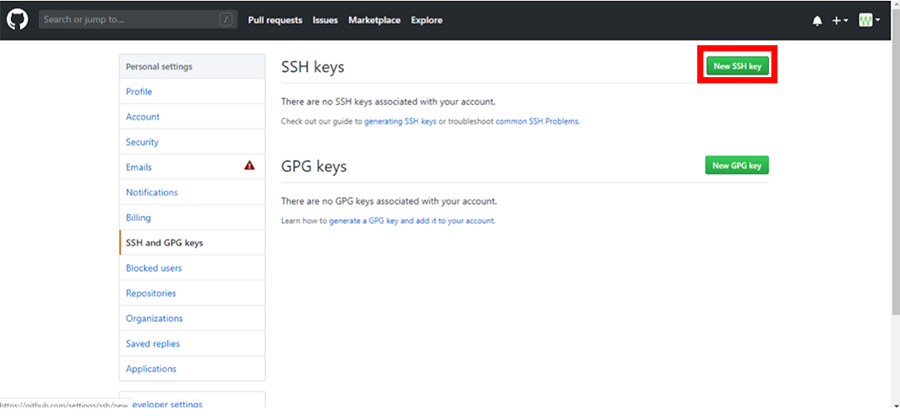This screenshot has height=416, width=900.
Task: Open Marketplace in top navigation
Action: point(374,20)
